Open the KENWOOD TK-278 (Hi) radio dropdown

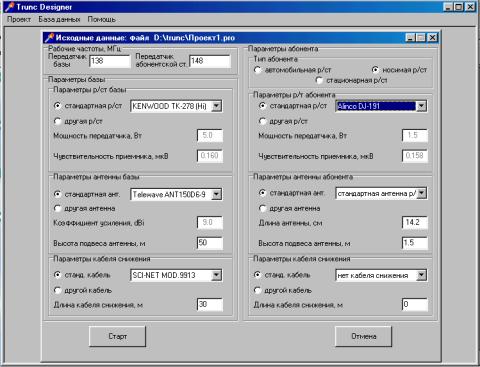tap(216, 106)
